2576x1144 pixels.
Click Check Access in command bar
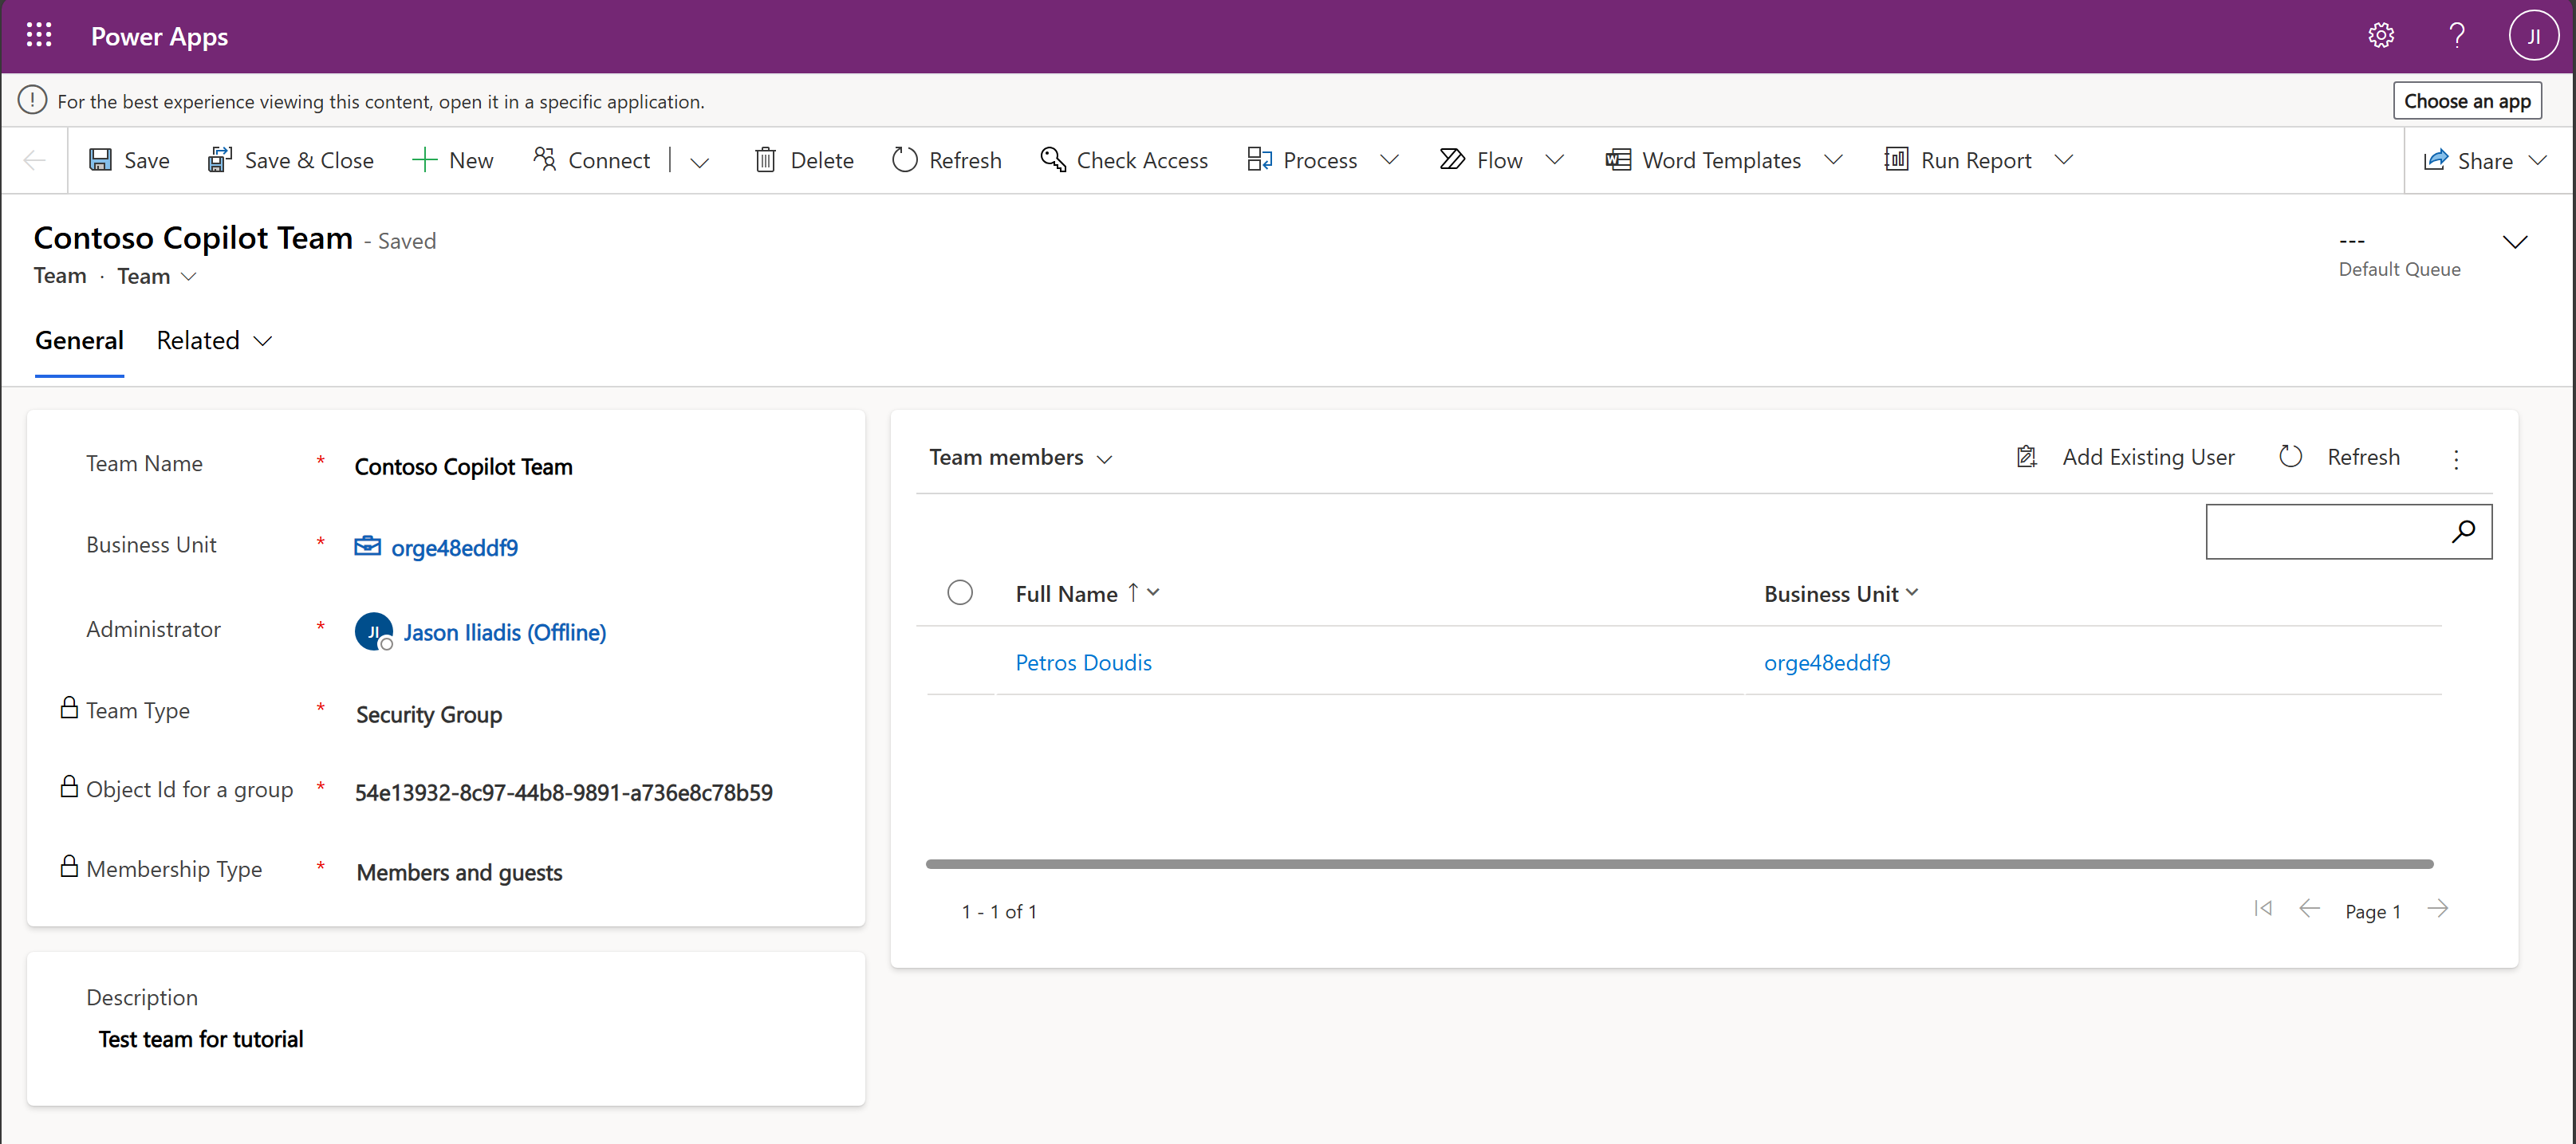(x=1124, y=160)
